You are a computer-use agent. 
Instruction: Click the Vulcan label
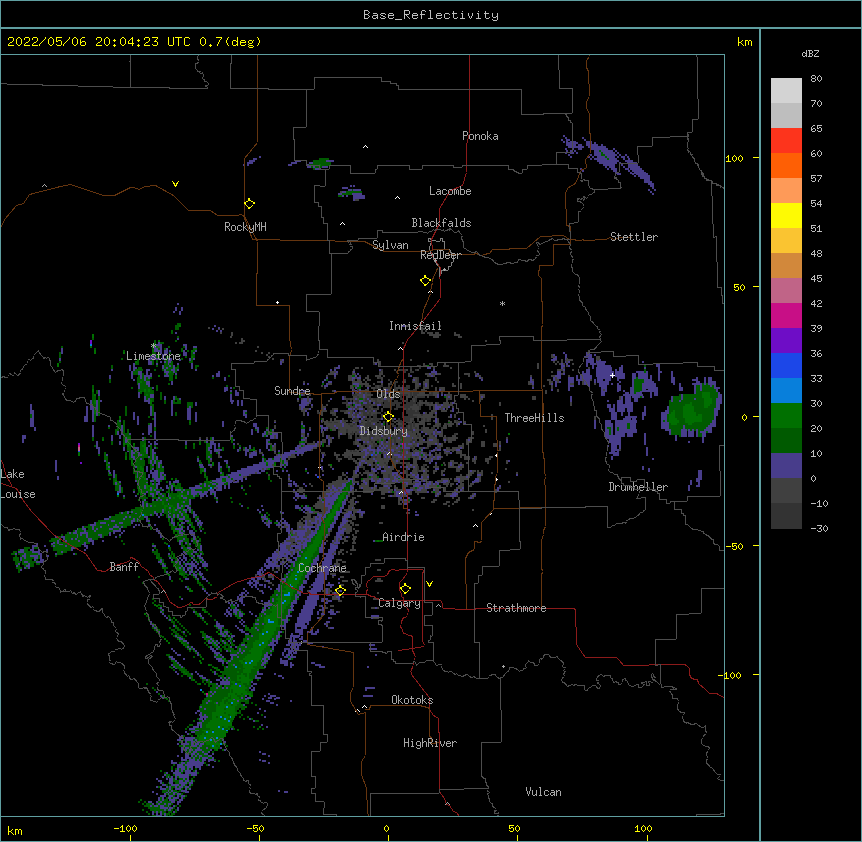[x=543, y=792]
